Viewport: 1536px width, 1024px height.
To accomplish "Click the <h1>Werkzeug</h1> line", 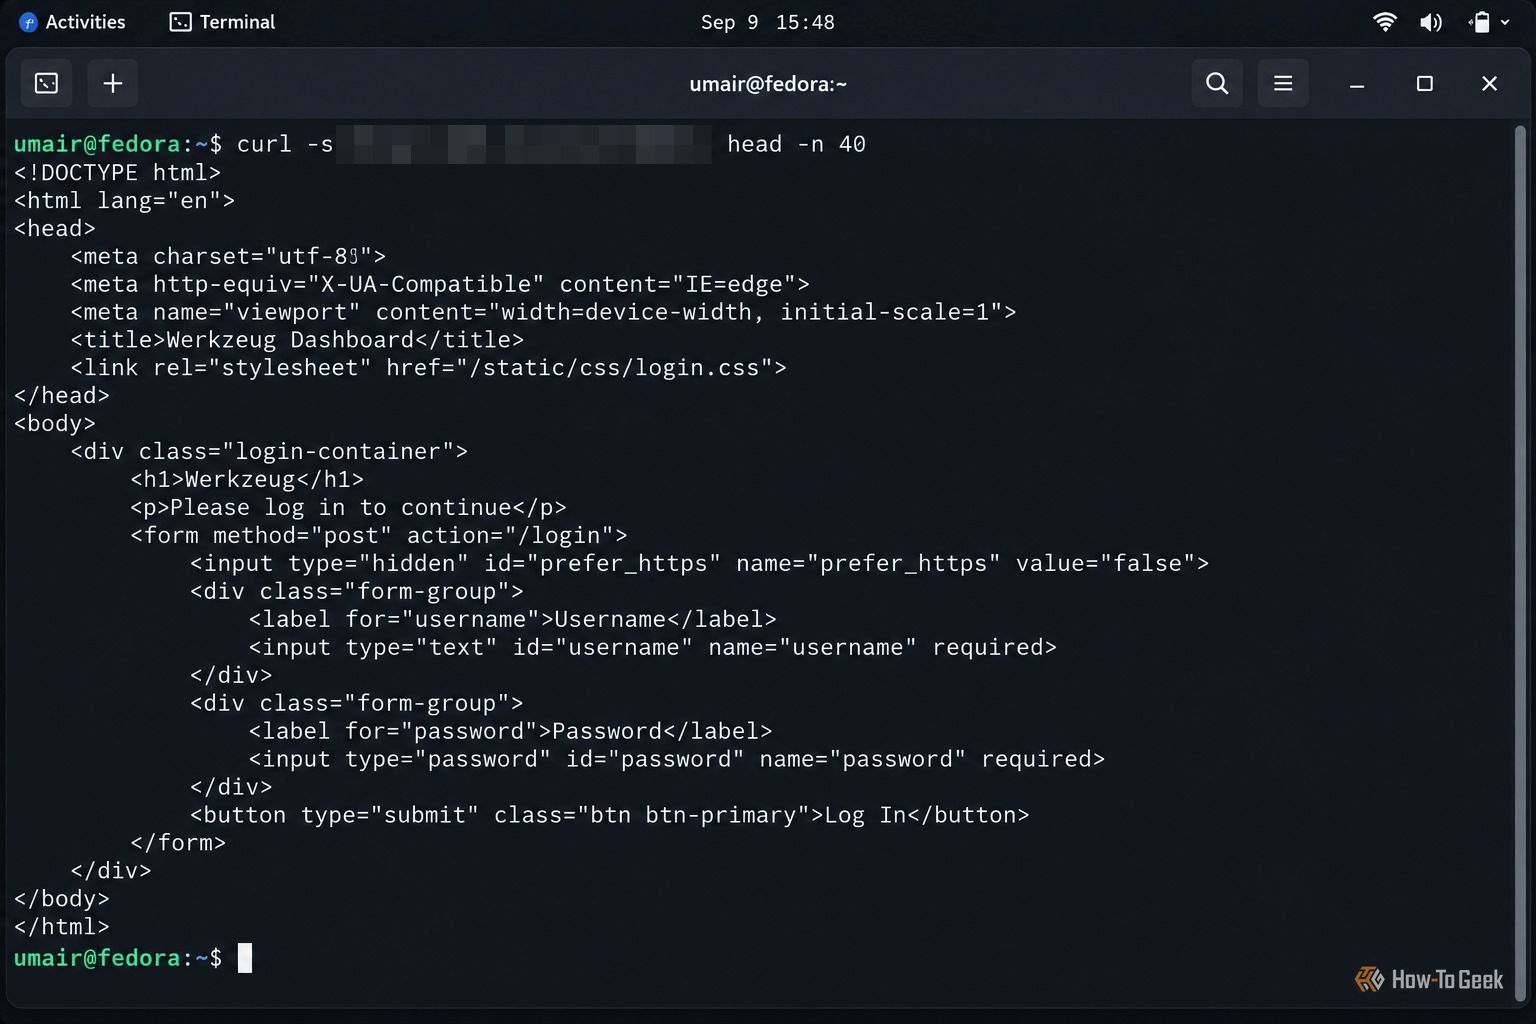I will [x=247, y=480].
